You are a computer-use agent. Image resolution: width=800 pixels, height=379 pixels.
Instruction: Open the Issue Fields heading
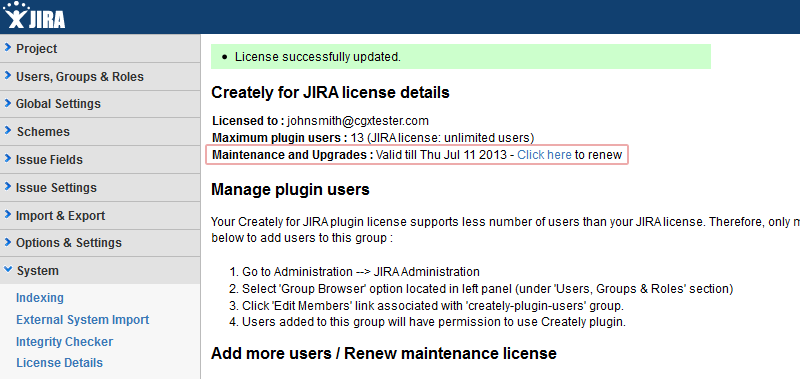(x=49, y=160)
